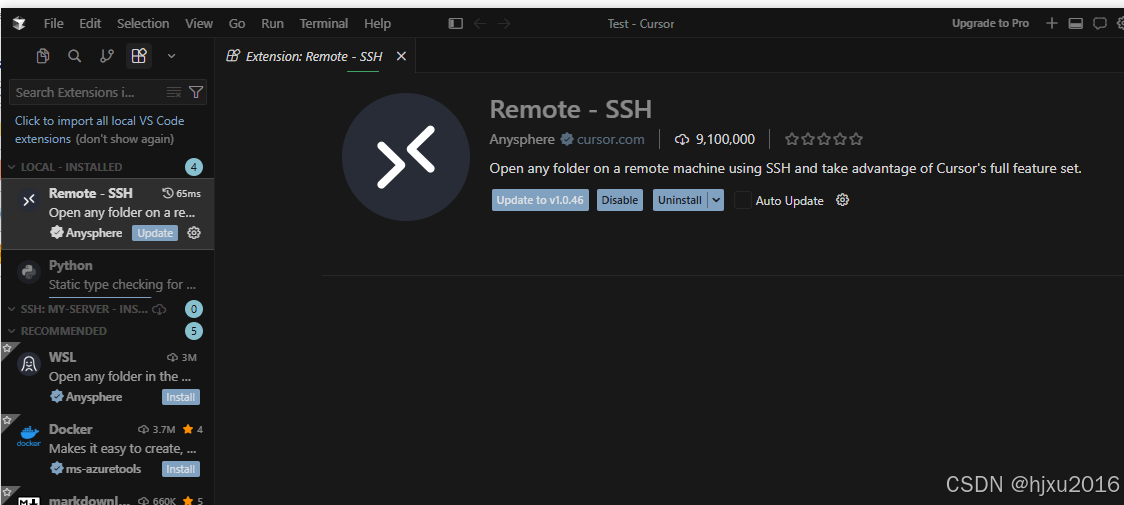Close the Extension: Remote - SSH tab
Viewport: 1124px width, 505px height.
[x=401, y=56]
